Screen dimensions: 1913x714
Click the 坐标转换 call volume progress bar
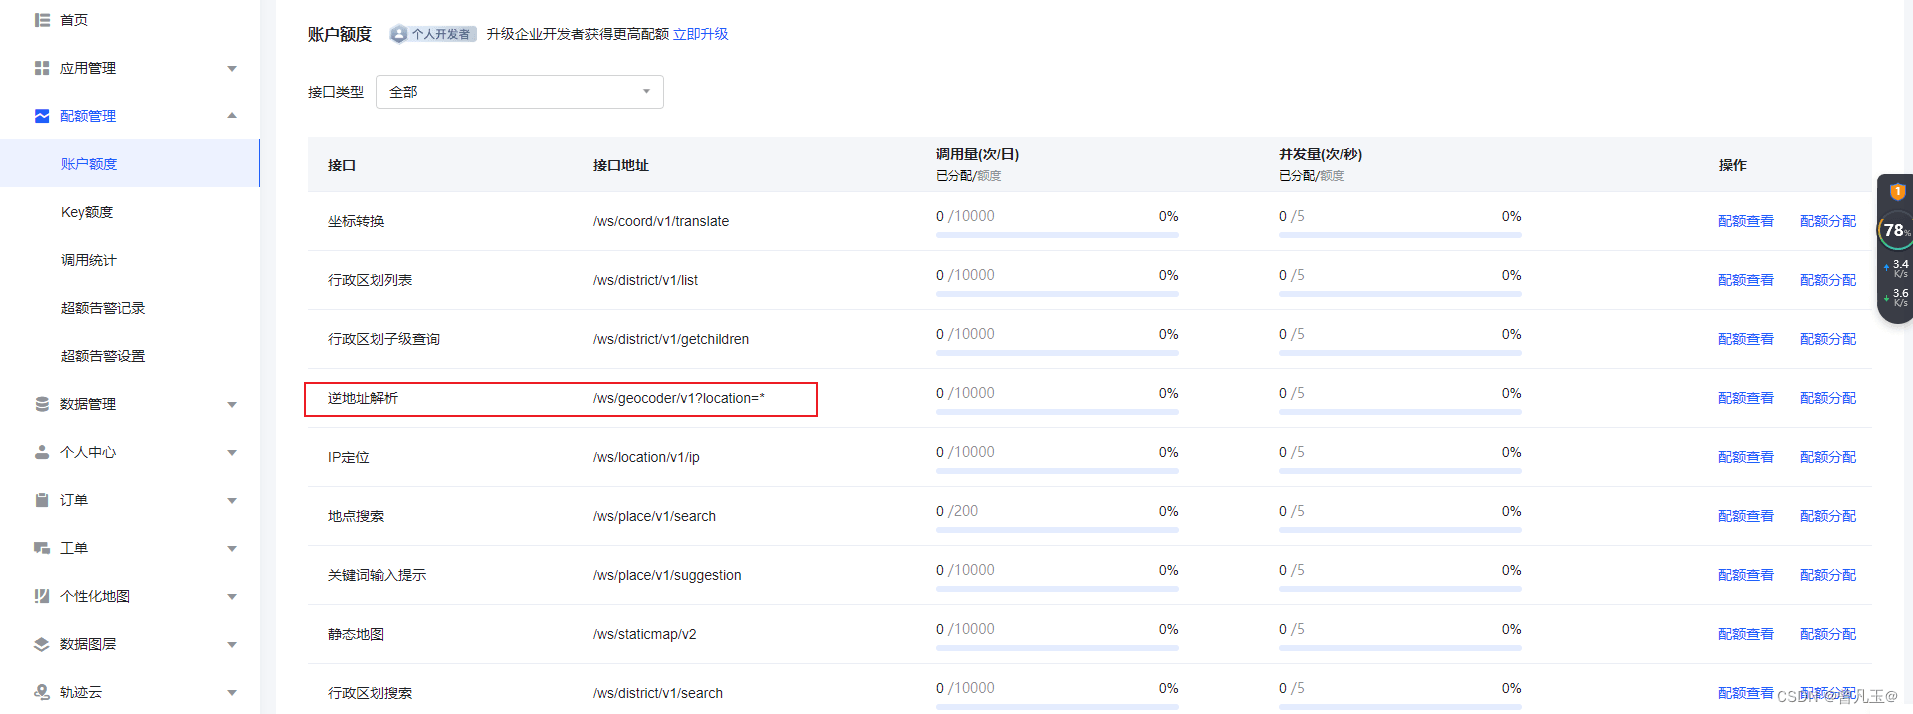(1057, 235)
